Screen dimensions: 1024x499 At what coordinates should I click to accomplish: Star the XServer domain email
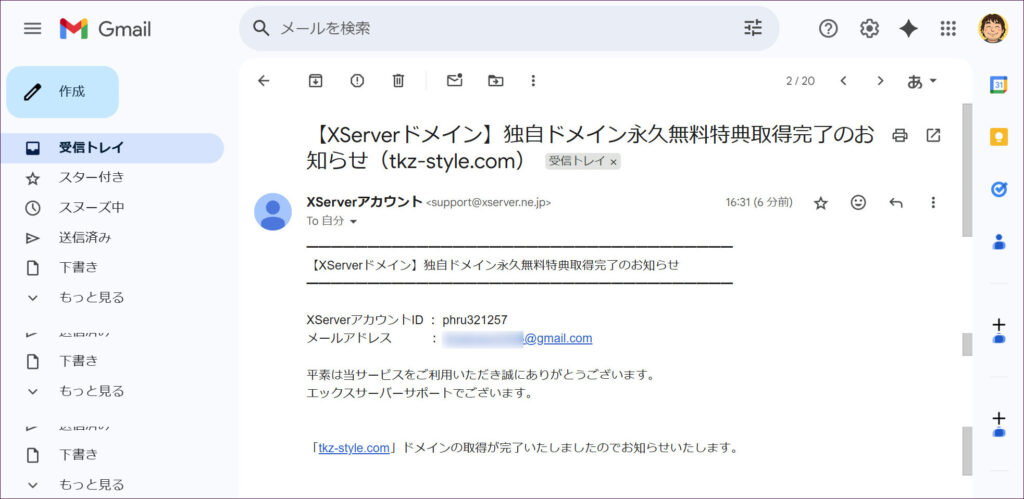coord(821,203)
